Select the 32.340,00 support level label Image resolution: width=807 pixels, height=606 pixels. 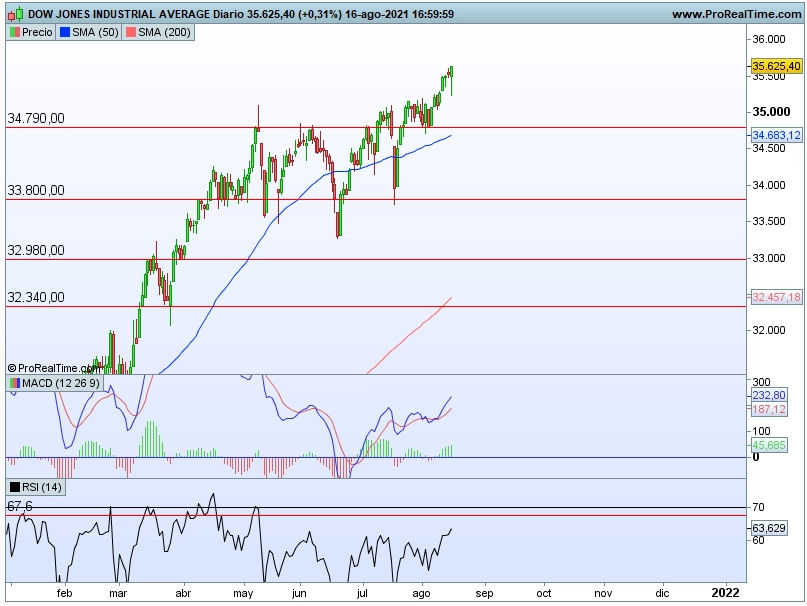tap(36, 298)
